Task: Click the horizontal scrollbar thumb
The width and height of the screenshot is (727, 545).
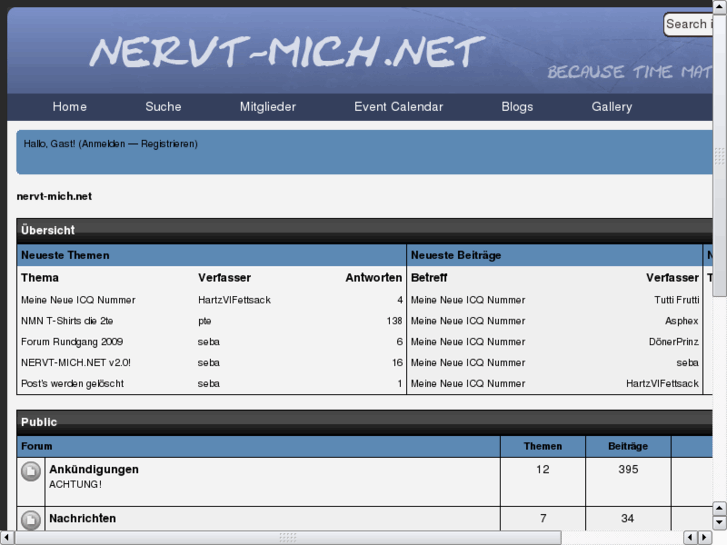Action: tap(287, 537)
